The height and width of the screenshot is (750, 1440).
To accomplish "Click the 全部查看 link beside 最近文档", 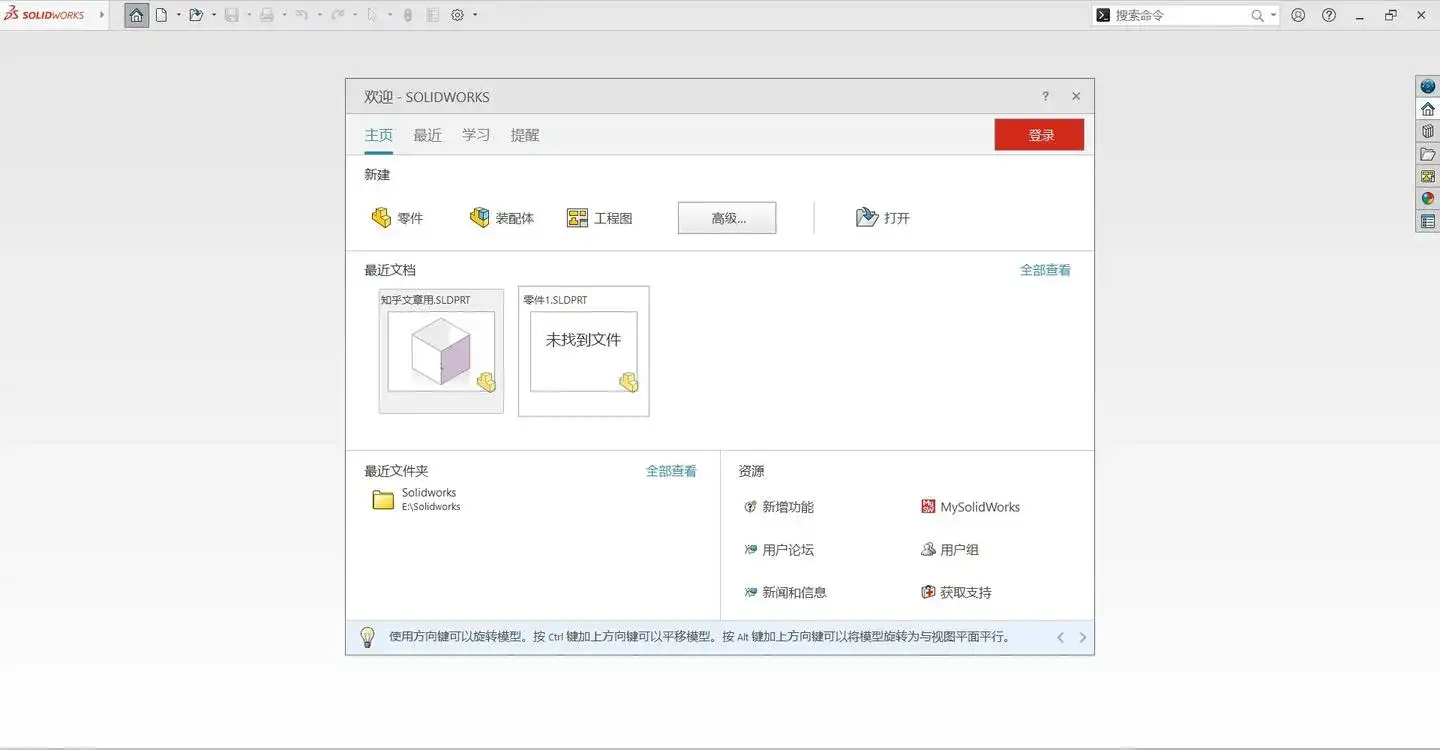I will 1045,269.
